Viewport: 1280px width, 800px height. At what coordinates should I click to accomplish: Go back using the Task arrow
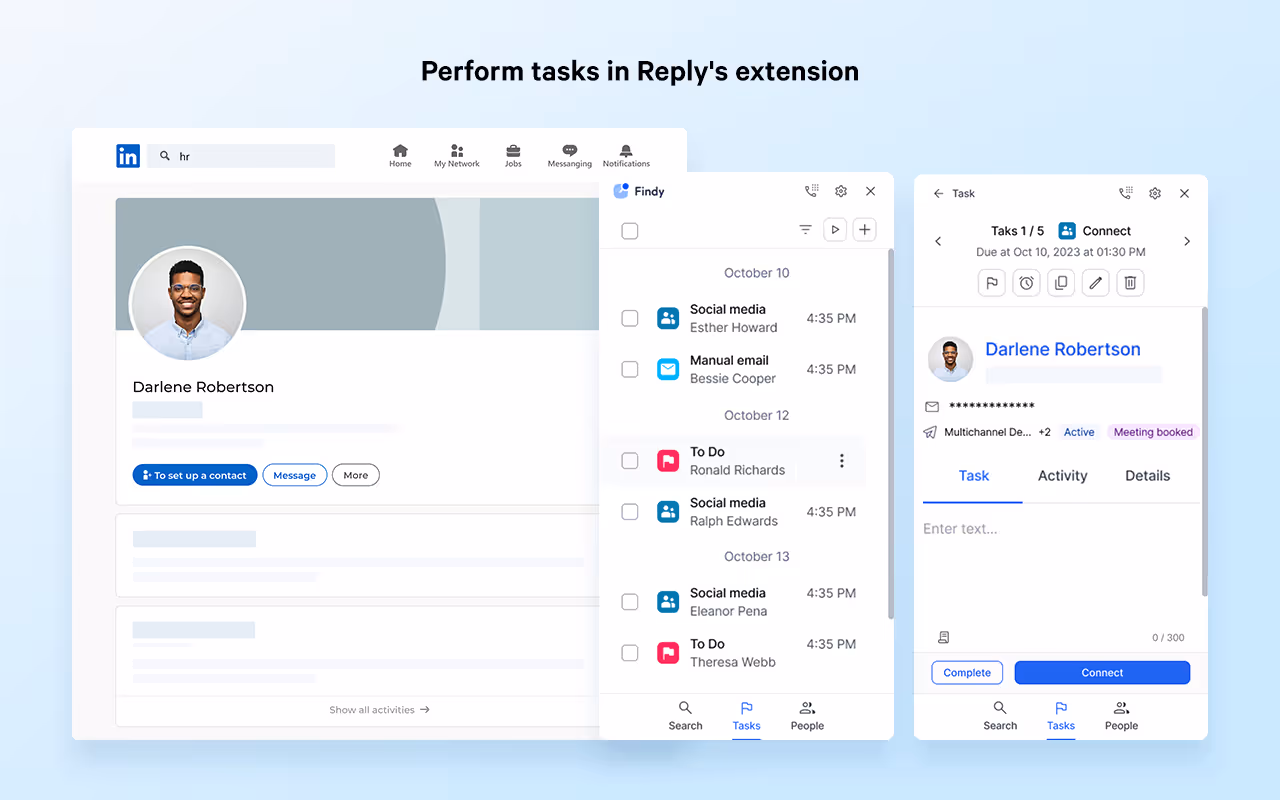click(938, 193)
